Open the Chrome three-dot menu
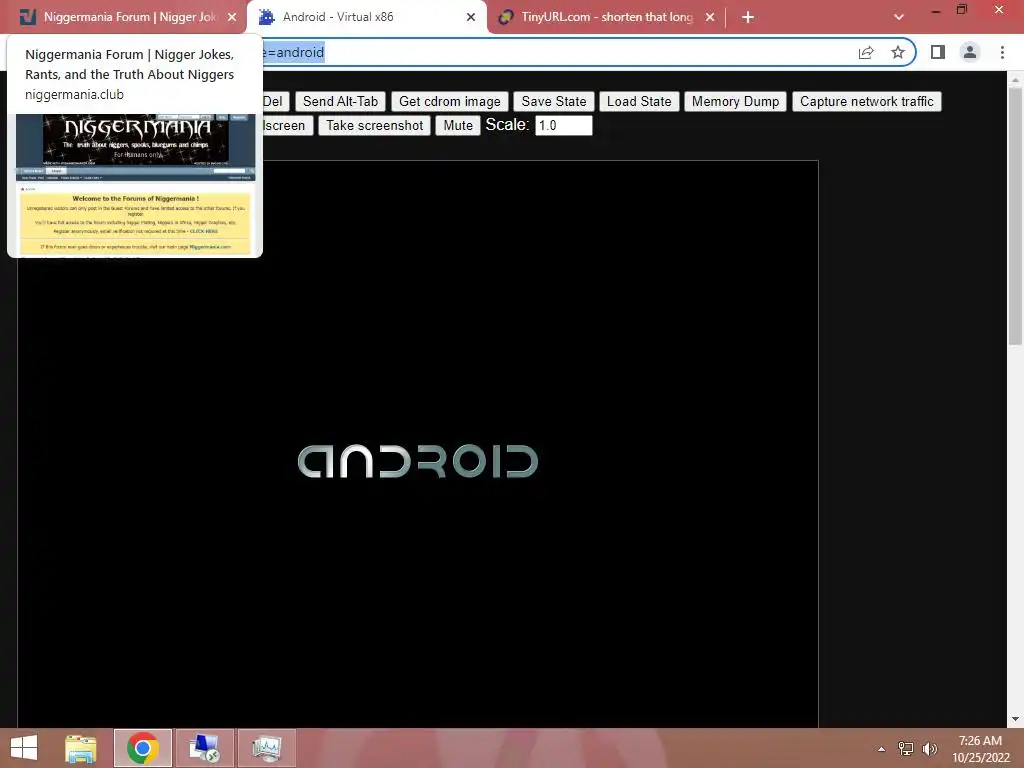1024x768 pixels. pyautogui.click(x=1002, y=52)
